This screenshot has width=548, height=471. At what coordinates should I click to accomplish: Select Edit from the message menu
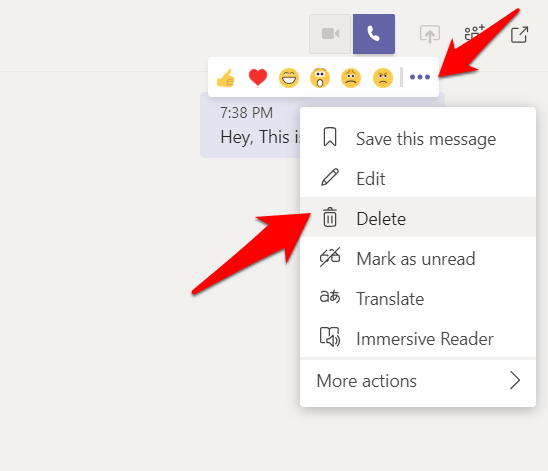click(x=418, y=178)
